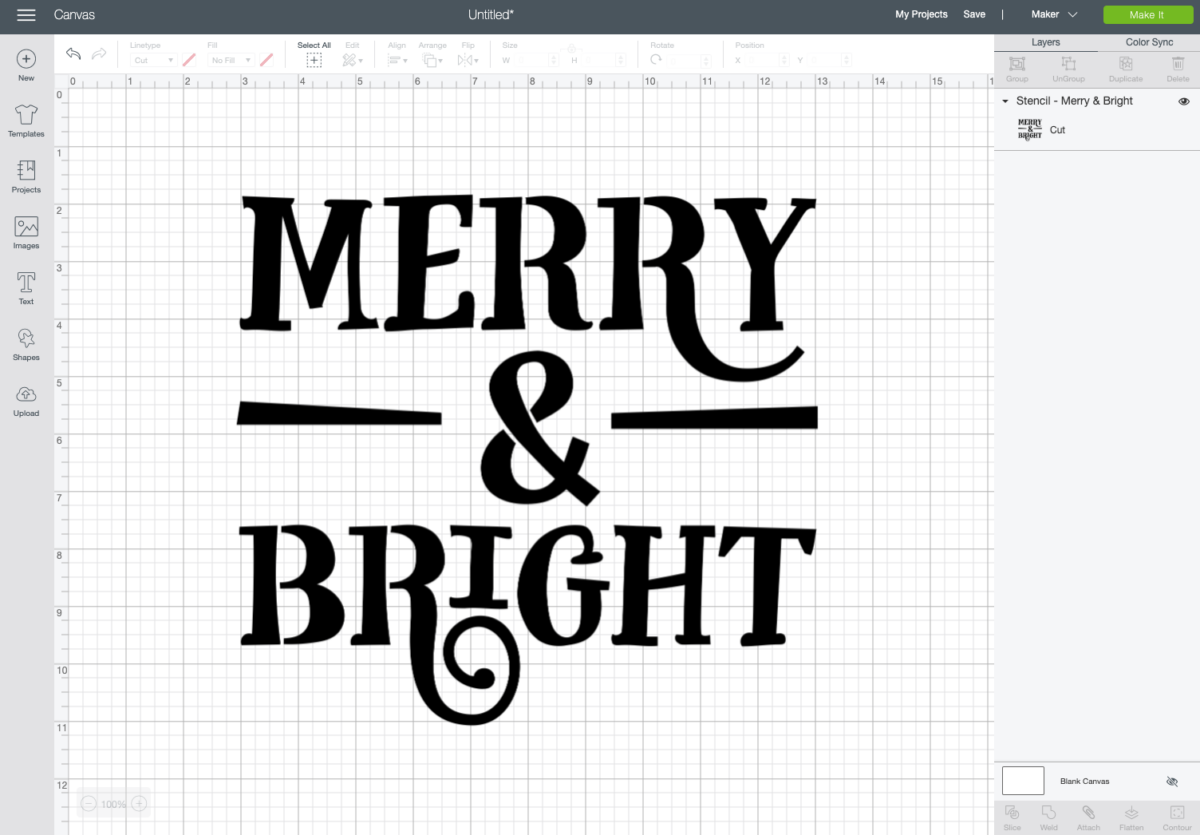Screen dimensions: 1200x835
Task: Click the Blank Canvas color swatch
Action: click(1023, 781)
